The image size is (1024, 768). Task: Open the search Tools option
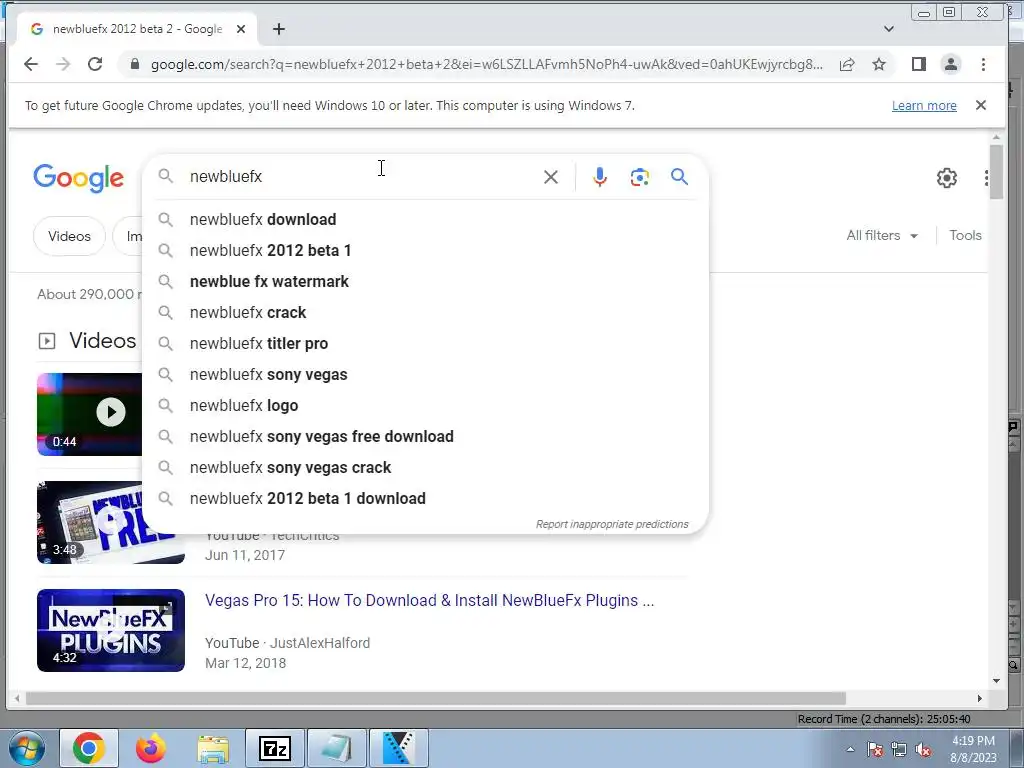click(x=965, y=235)
